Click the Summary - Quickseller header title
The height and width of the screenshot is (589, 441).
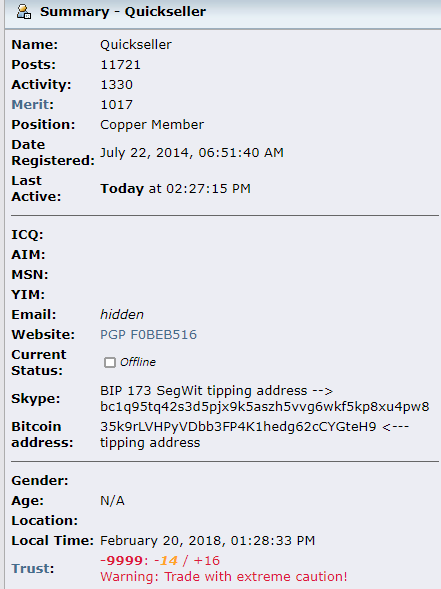[x=123, y=12]
